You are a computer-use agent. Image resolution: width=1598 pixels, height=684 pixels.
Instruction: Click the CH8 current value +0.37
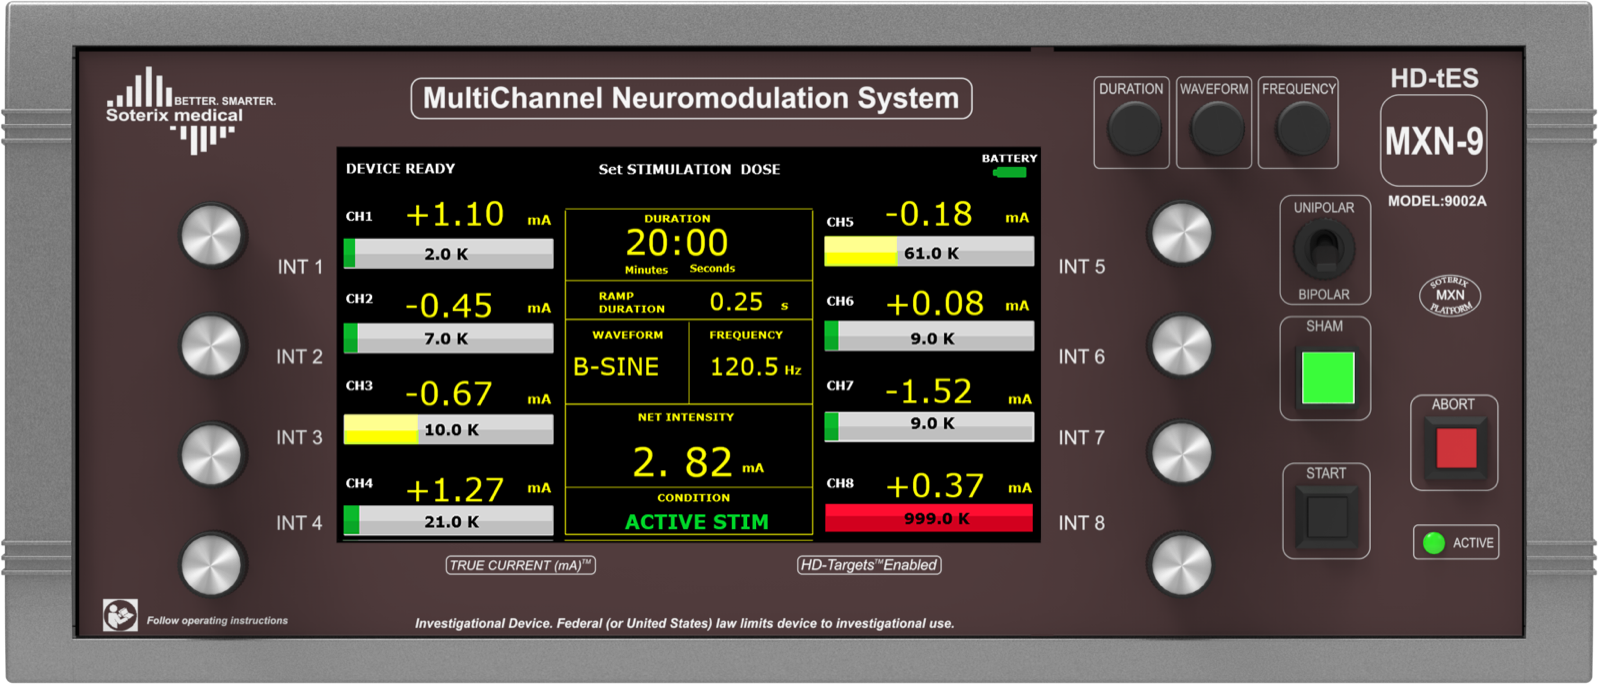coord(935,485)
